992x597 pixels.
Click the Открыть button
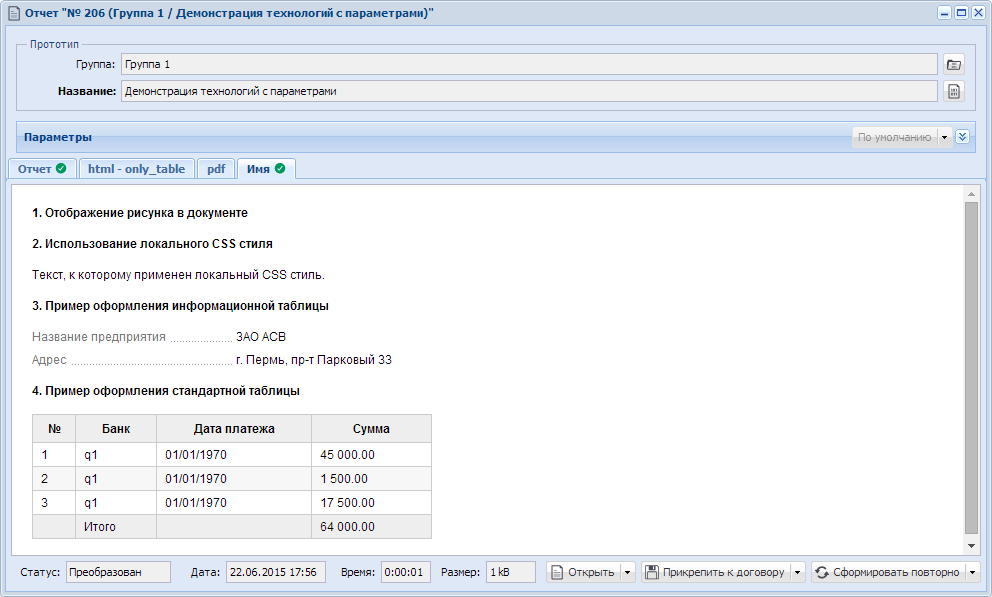point(583,572)
